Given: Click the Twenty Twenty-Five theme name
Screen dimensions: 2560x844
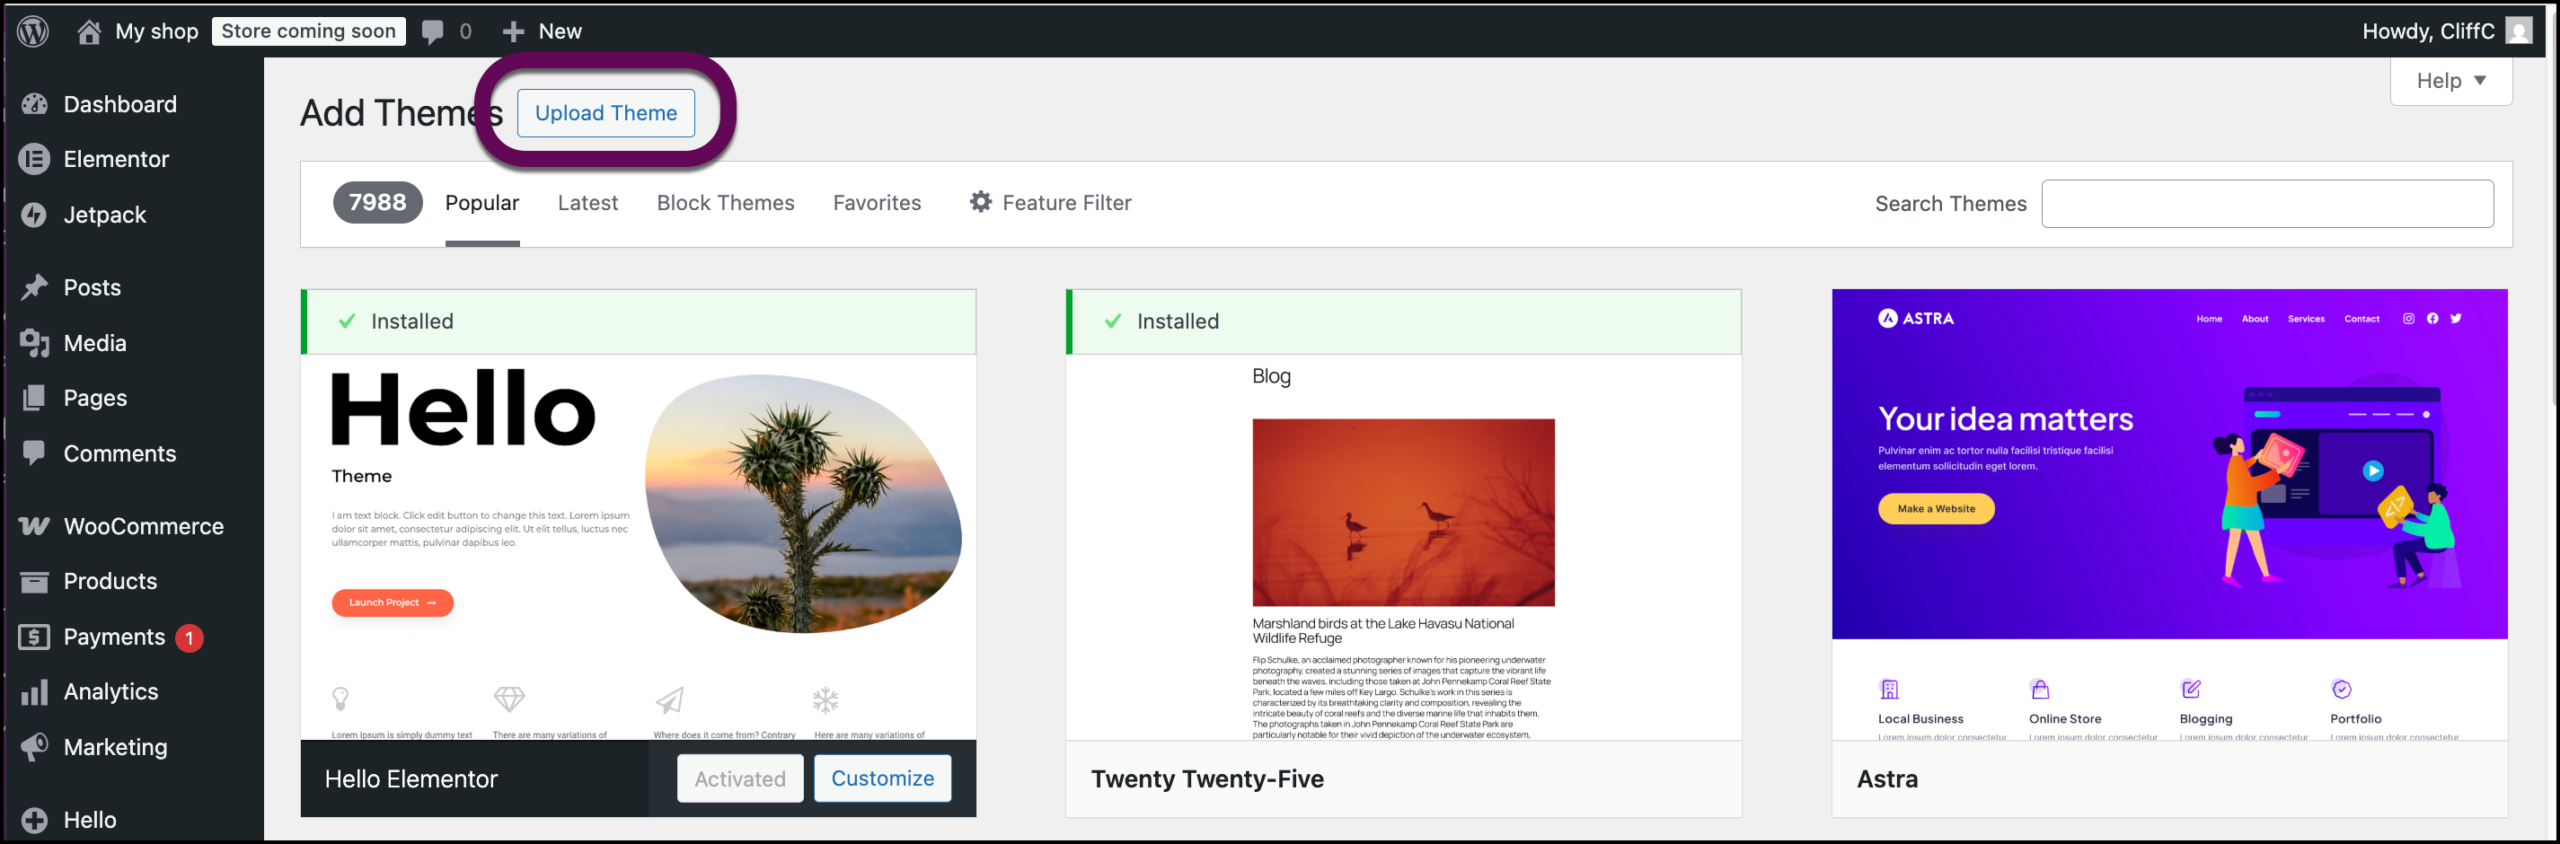Looking at the screenshot, I should pos(1207,779).
